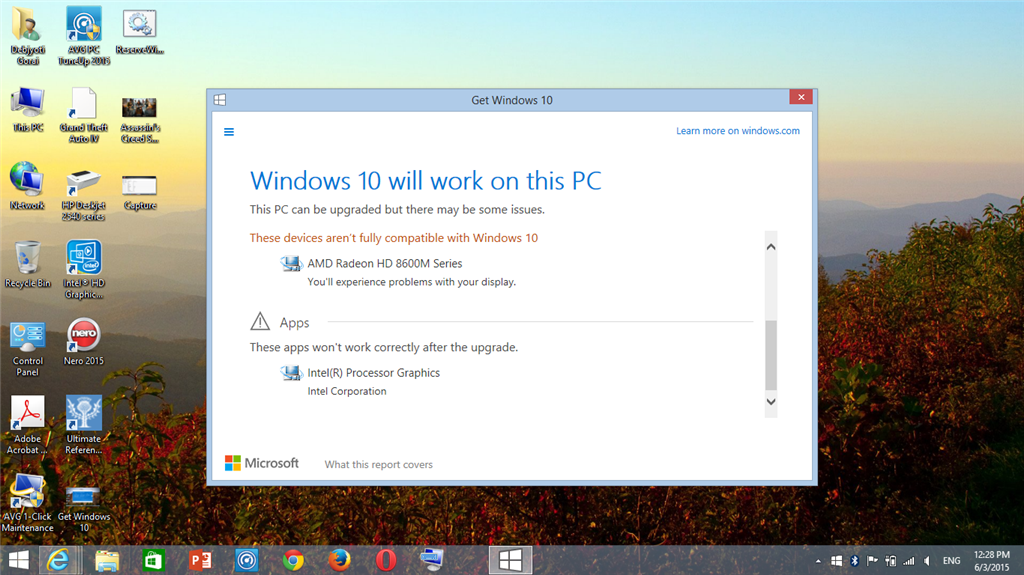The width and height of the screenshot is (1024, 575).
Task: Open Adobe Acrobat desktop shortcut
Action: pyautogui.click(x=27, y=425)
